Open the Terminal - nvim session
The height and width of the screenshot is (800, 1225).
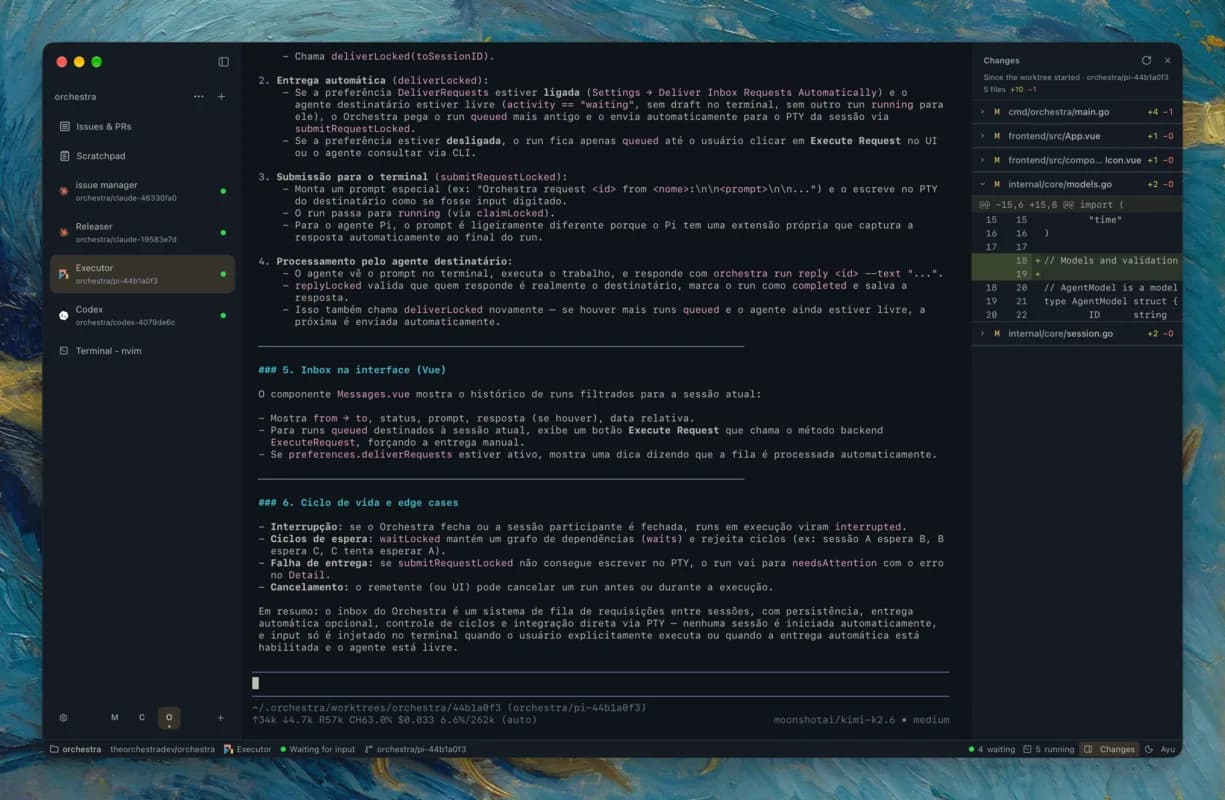tap(142, 351)
